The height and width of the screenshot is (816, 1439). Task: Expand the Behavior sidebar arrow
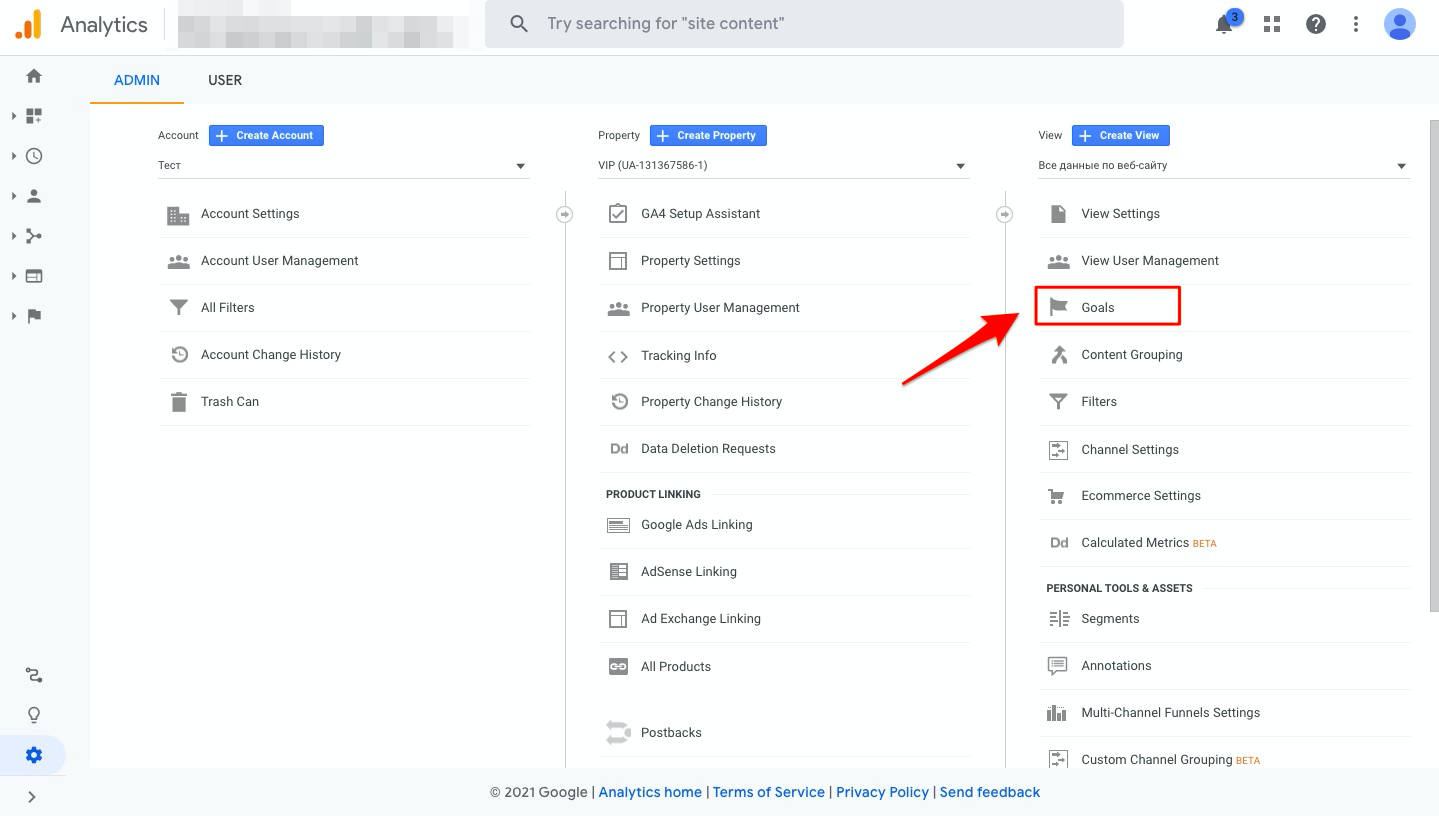14,276
